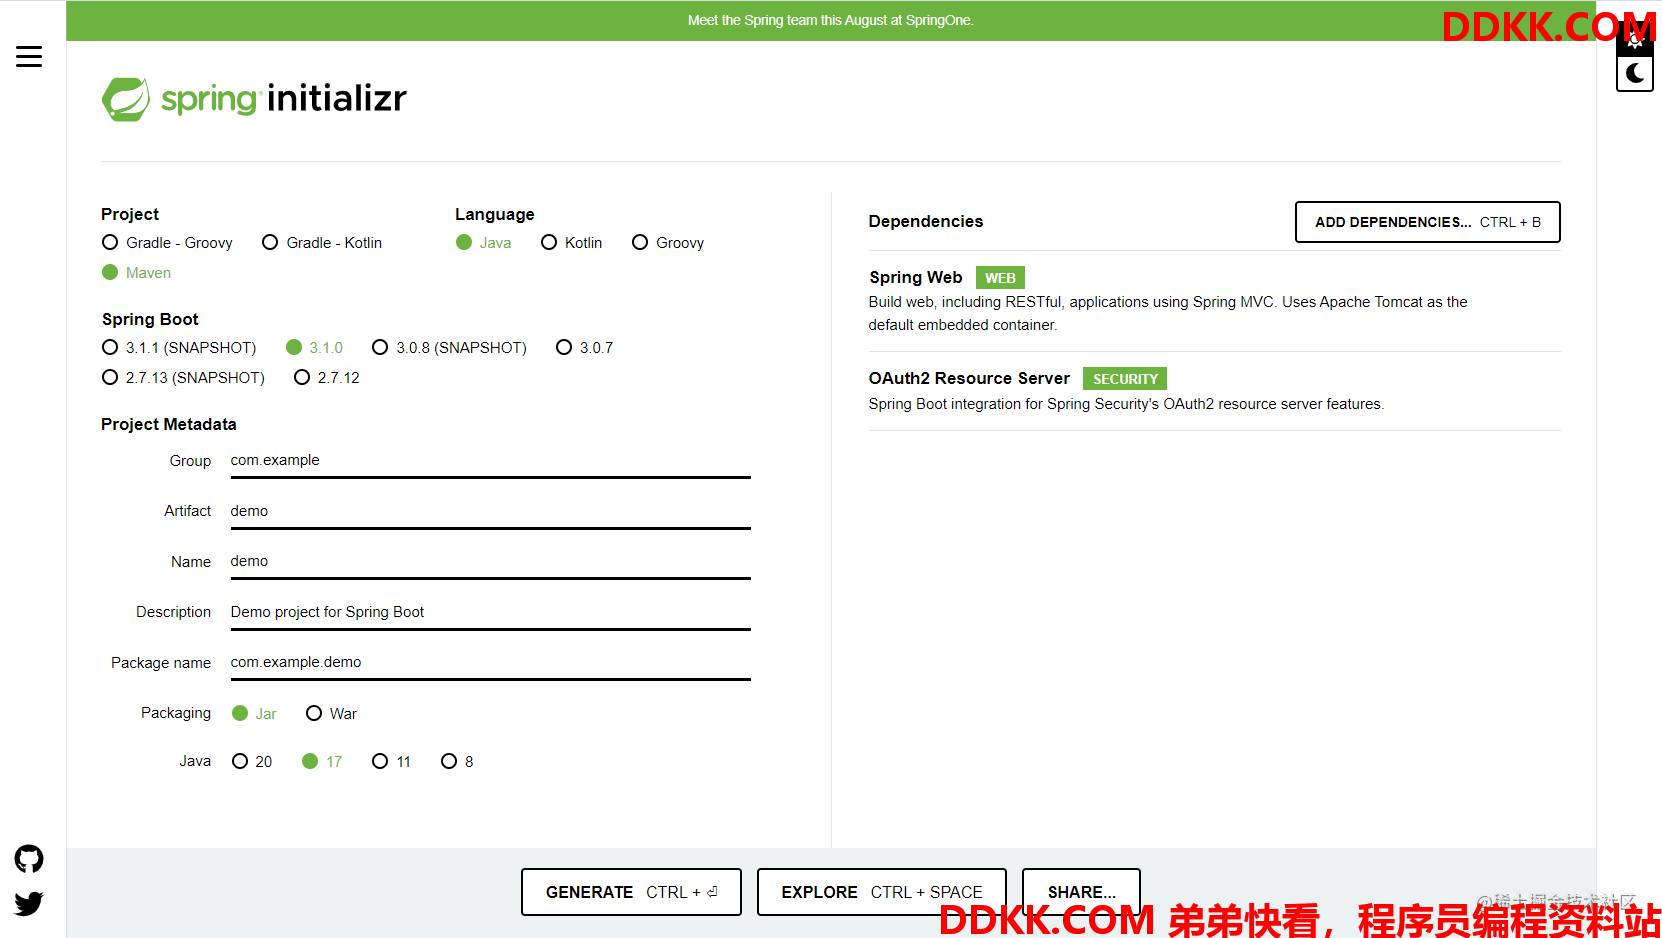Click the Spring Initializr logo

tap(254, 99)
